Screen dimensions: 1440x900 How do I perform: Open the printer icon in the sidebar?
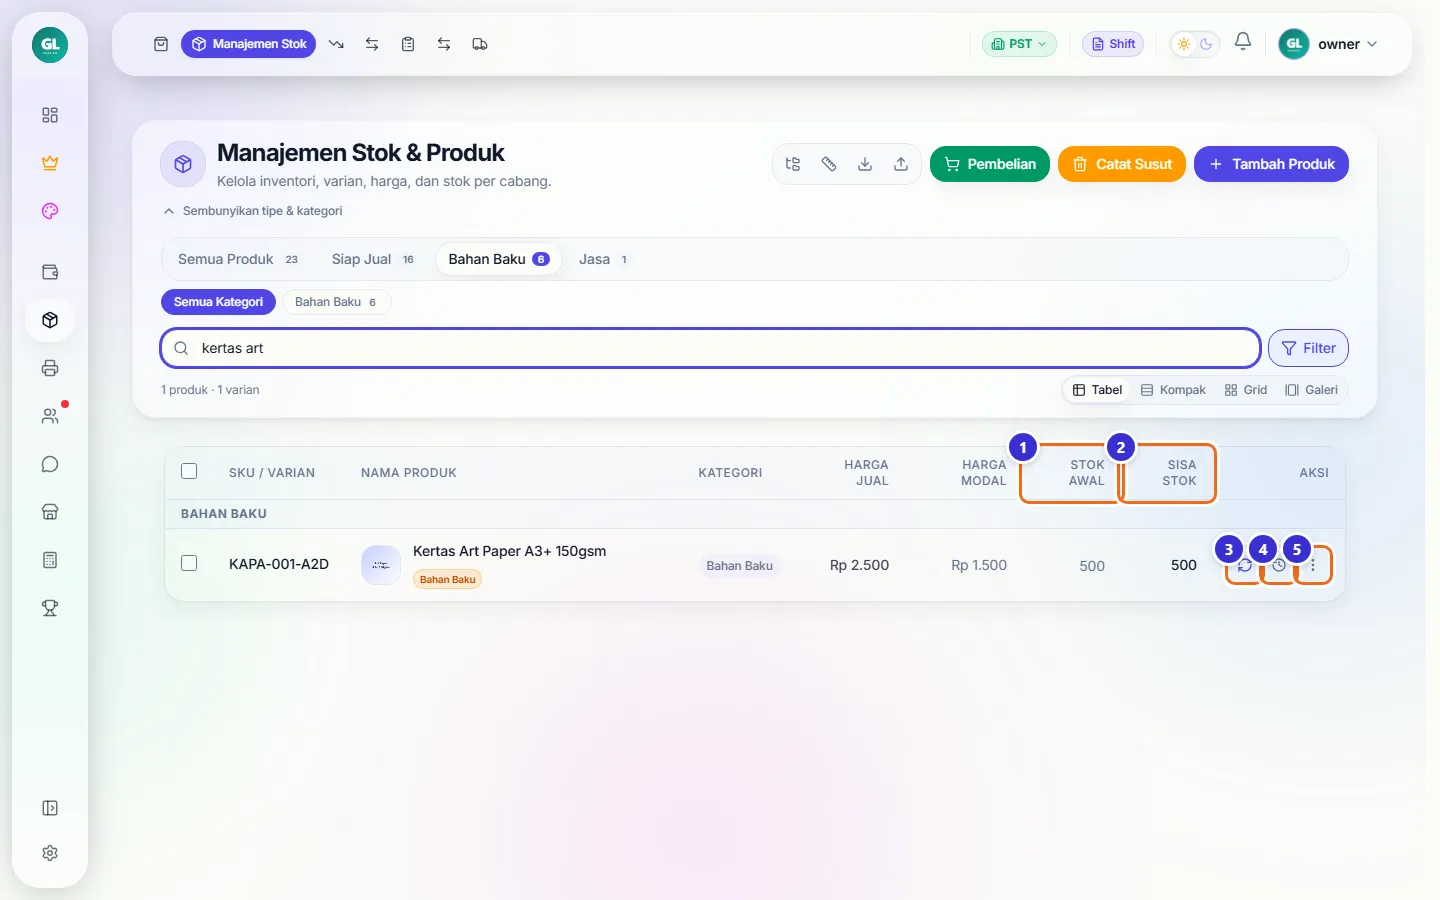point(50,368)
